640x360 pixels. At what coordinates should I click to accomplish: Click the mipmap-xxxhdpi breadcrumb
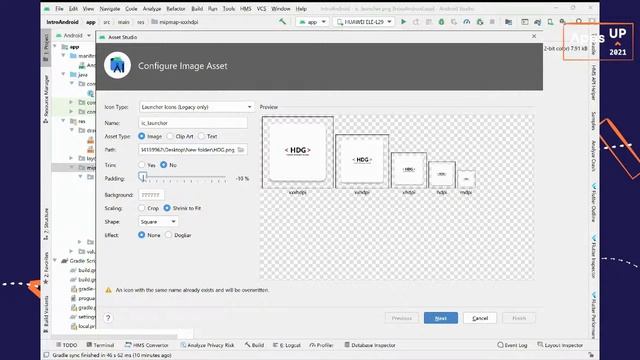click(x=175, y=22)
